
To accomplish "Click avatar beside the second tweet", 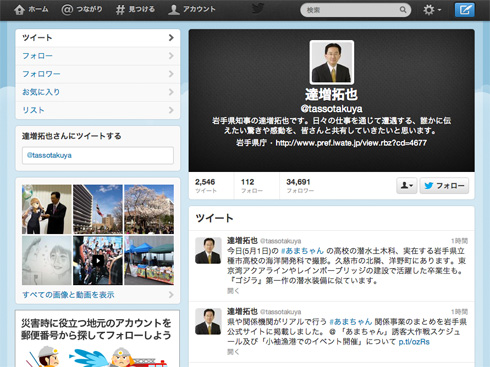I will [x=208, y=322].
